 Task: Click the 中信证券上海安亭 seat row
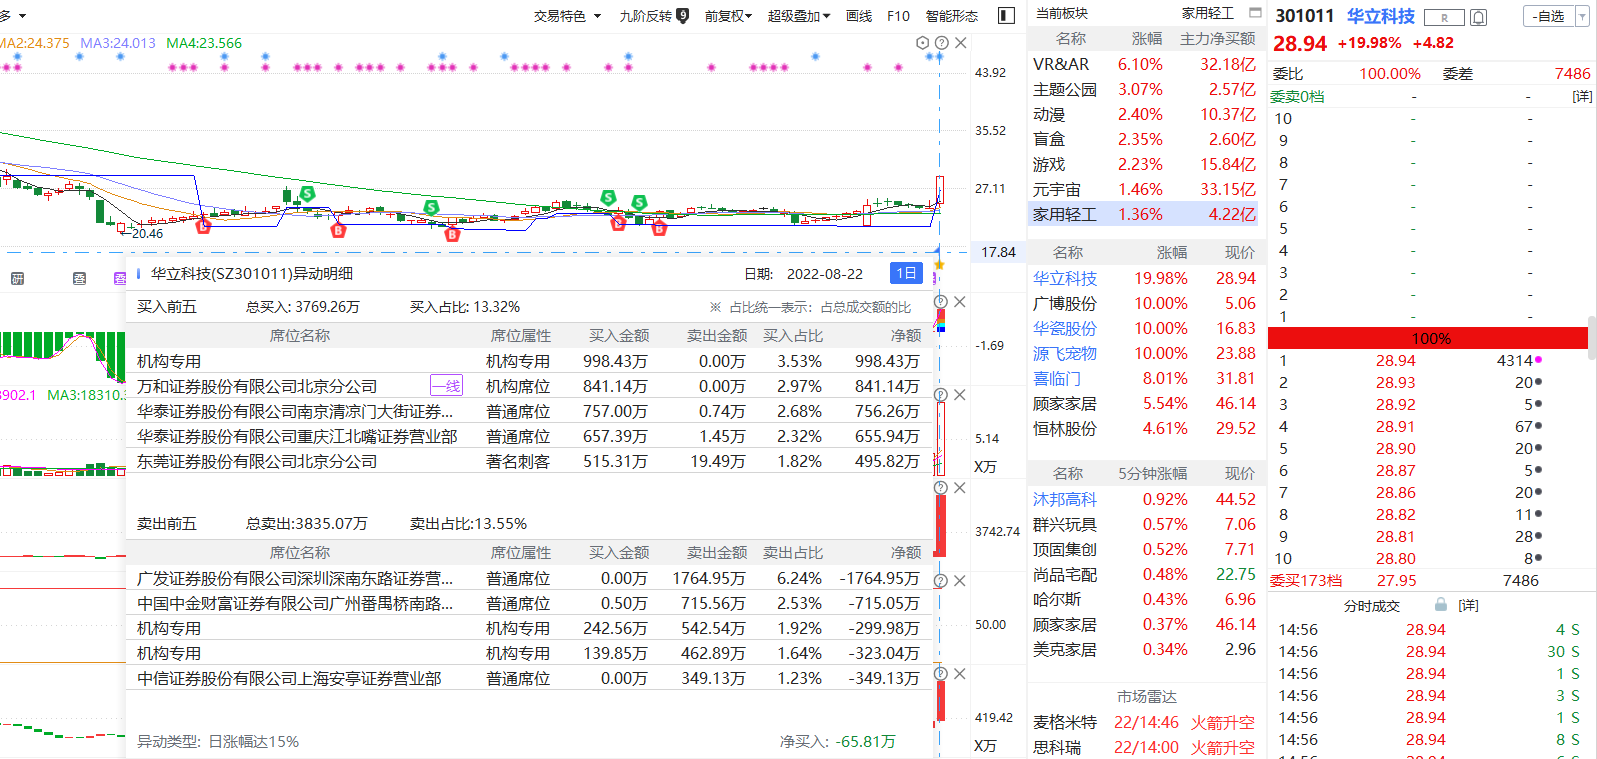[x=529, y=678]
